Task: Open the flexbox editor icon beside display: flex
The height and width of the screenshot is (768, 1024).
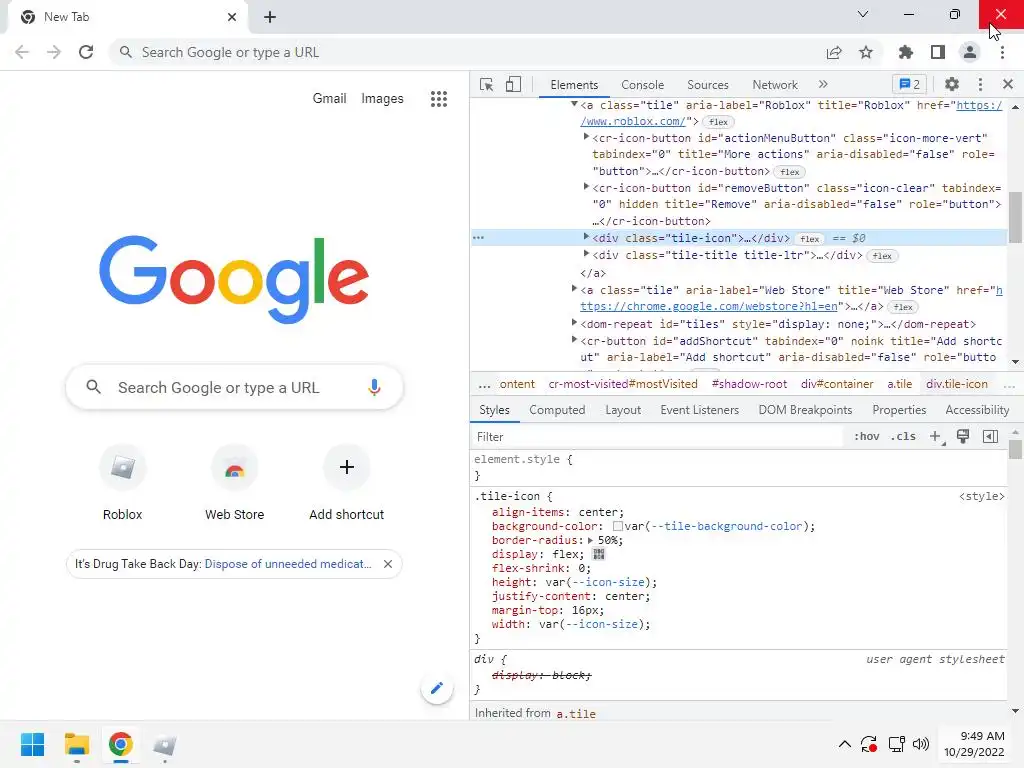Action: click(598, 554)
